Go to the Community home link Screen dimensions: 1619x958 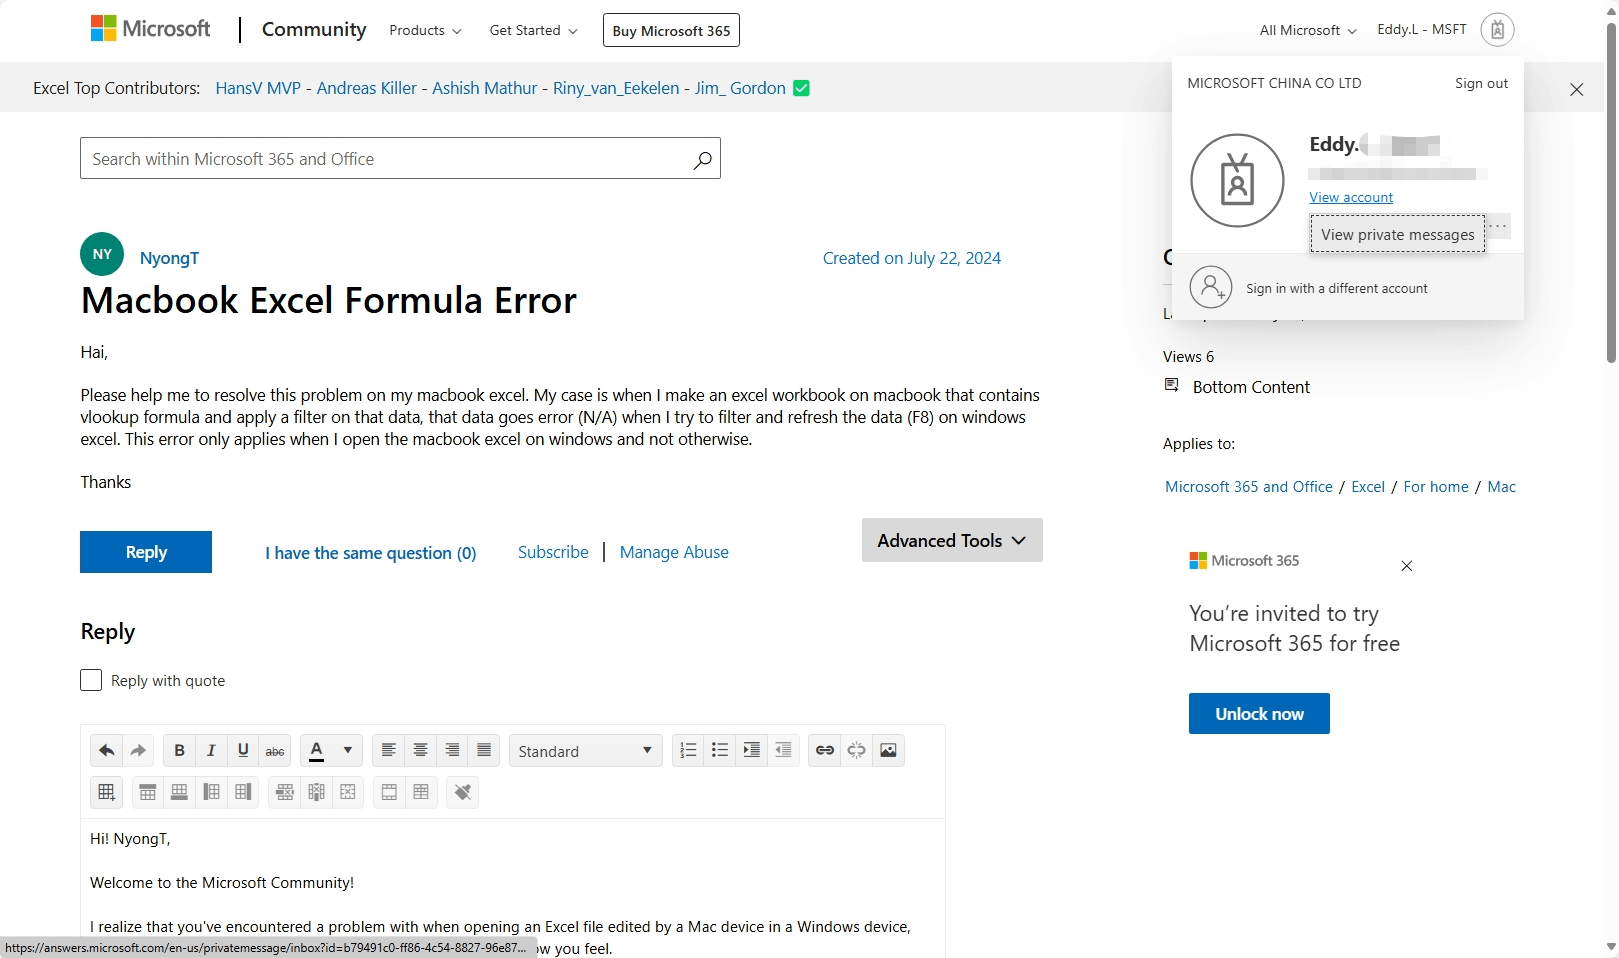click(314, 30)
